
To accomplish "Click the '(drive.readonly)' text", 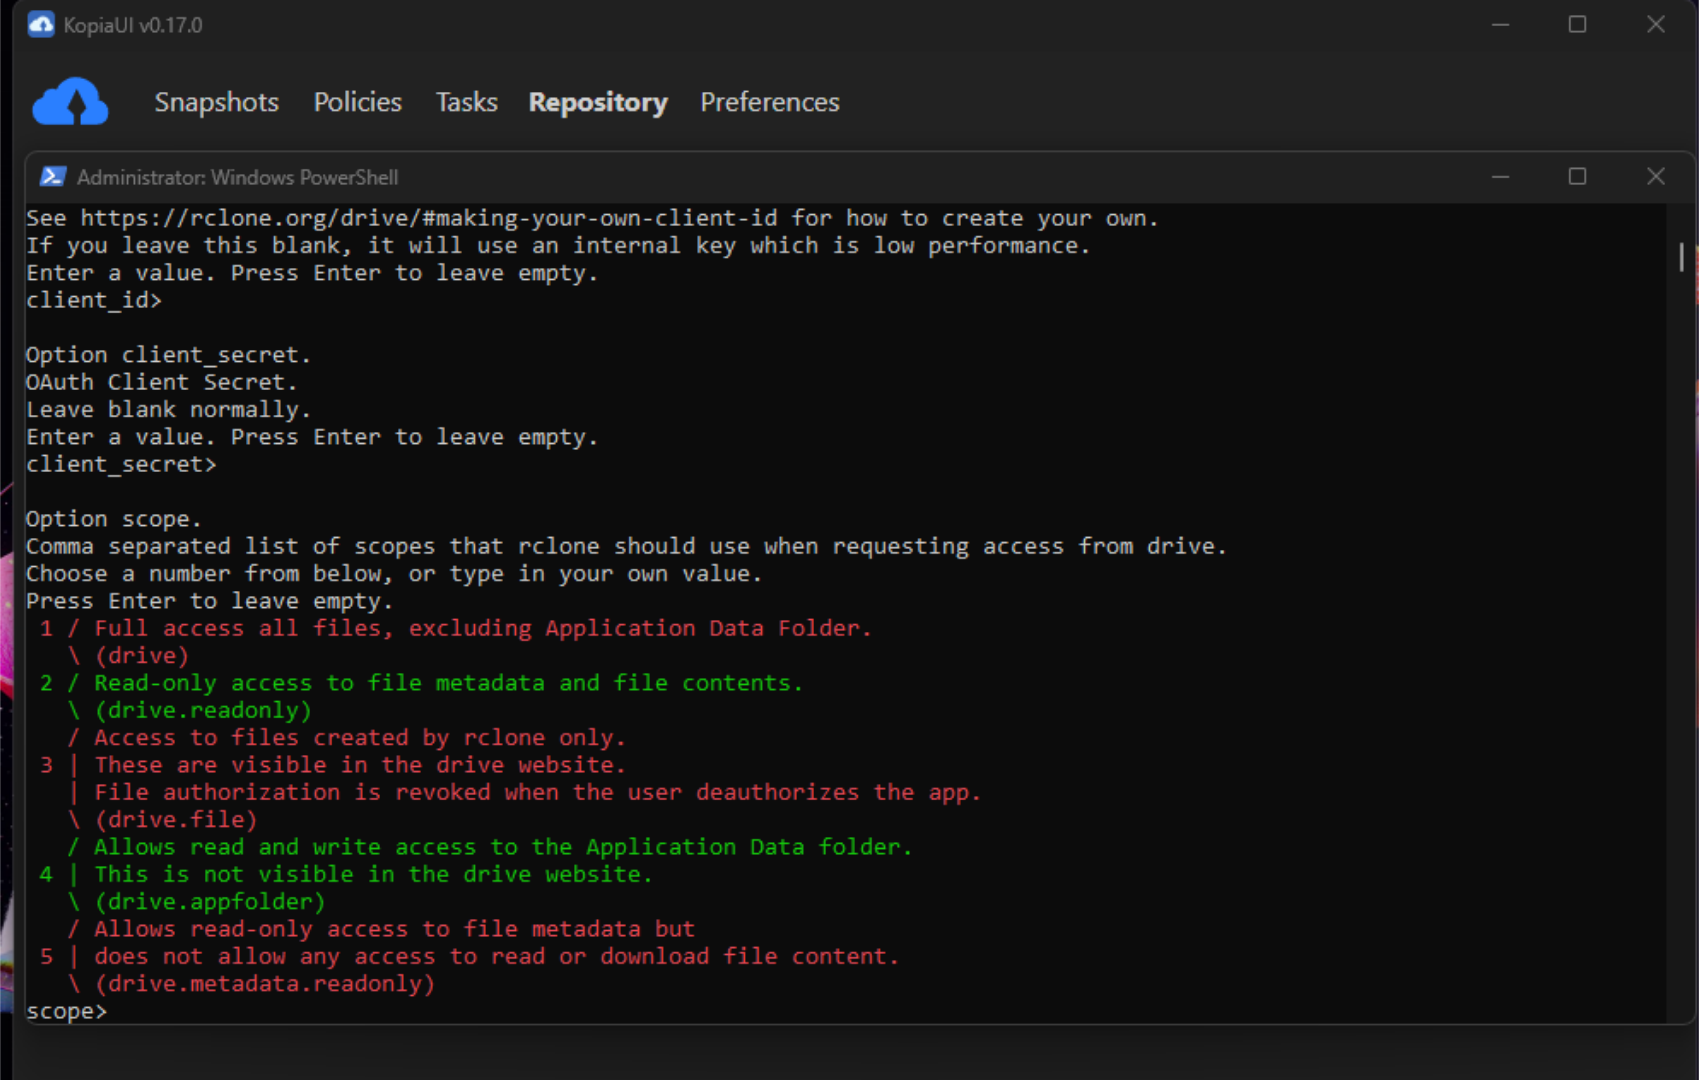I will tap(203, 710).
